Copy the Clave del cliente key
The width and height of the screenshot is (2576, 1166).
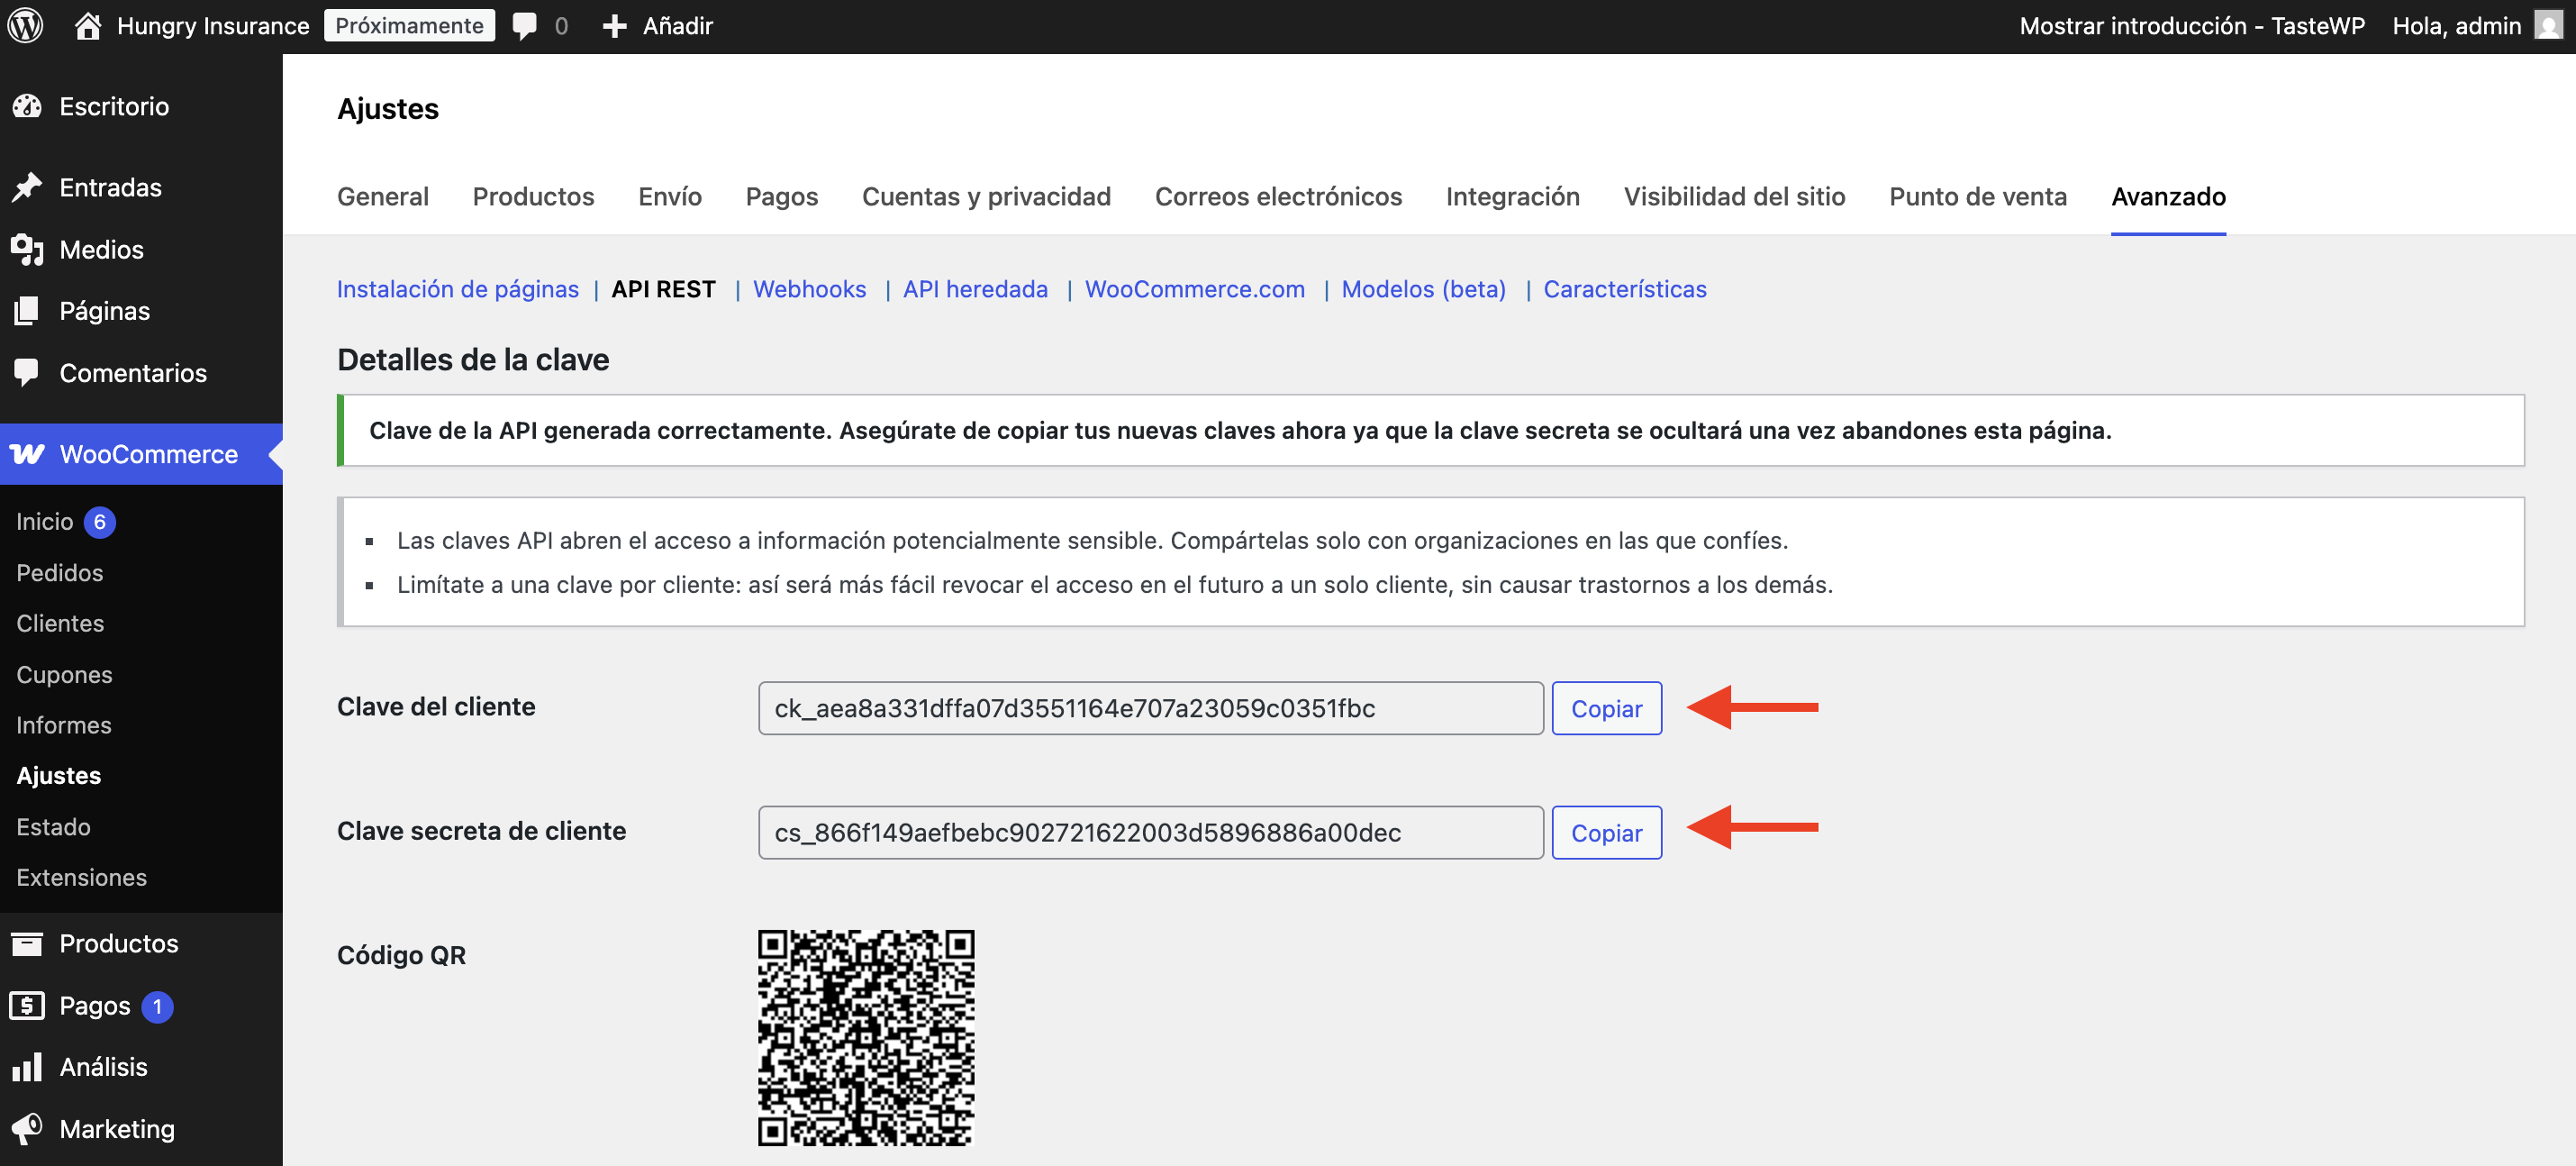click(x=1606, y=708)
